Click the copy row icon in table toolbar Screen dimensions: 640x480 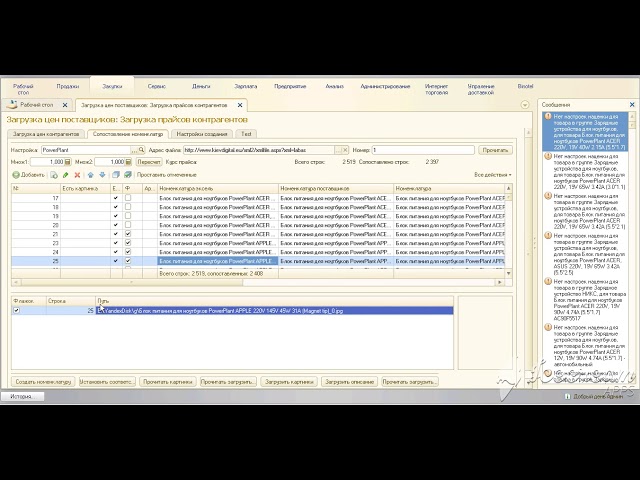54,175
